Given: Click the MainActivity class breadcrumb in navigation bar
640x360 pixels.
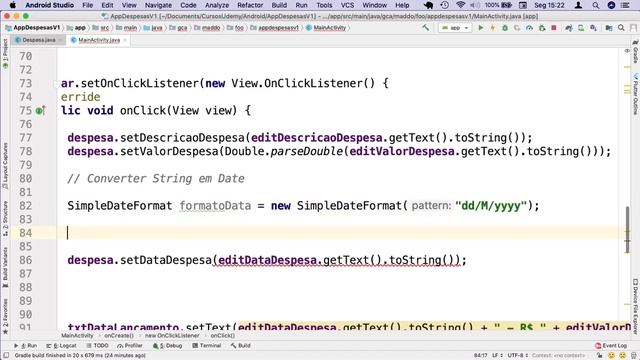Looking at the screenshot, I should point(326,28).
